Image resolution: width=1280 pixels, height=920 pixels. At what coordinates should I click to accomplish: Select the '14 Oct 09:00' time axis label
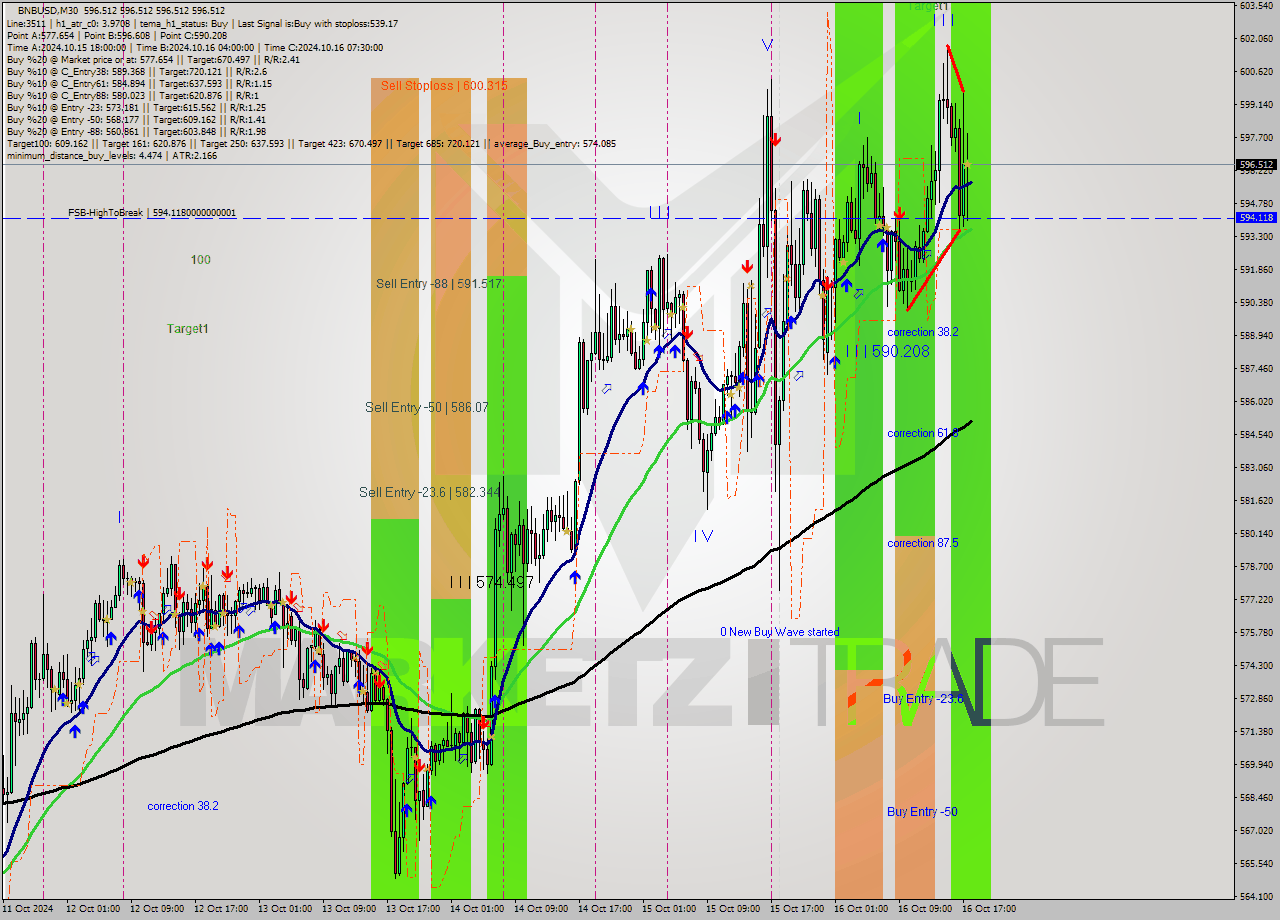[x=540, y=909]
